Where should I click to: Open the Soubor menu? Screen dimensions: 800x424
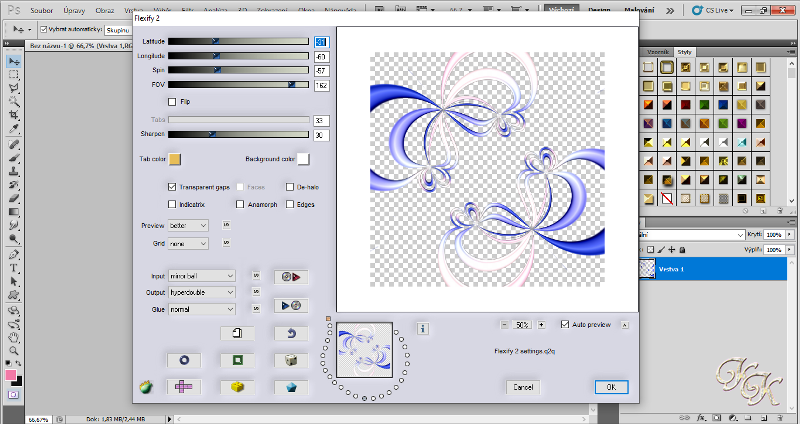[41, 10]
